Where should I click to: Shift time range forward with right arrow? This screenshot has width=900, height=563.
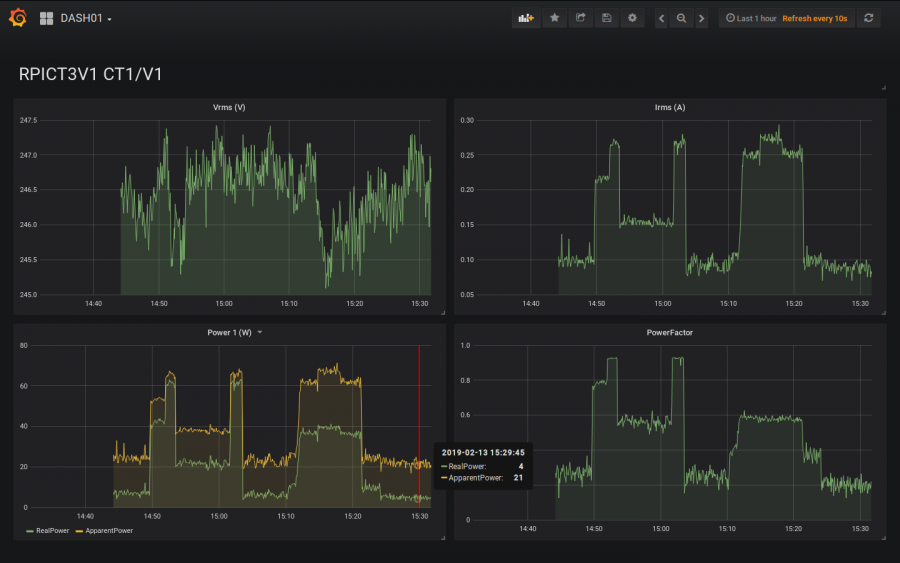(x=701, y=18)
